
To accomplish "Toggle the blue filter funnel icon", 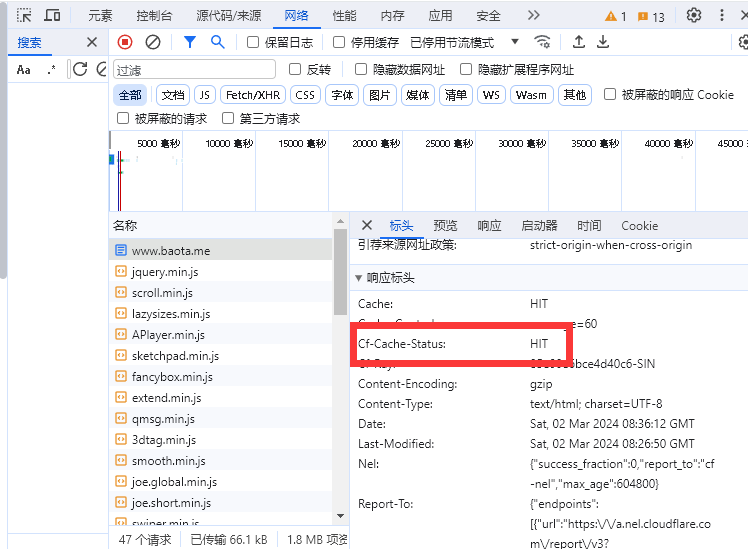I will (190, 42).
